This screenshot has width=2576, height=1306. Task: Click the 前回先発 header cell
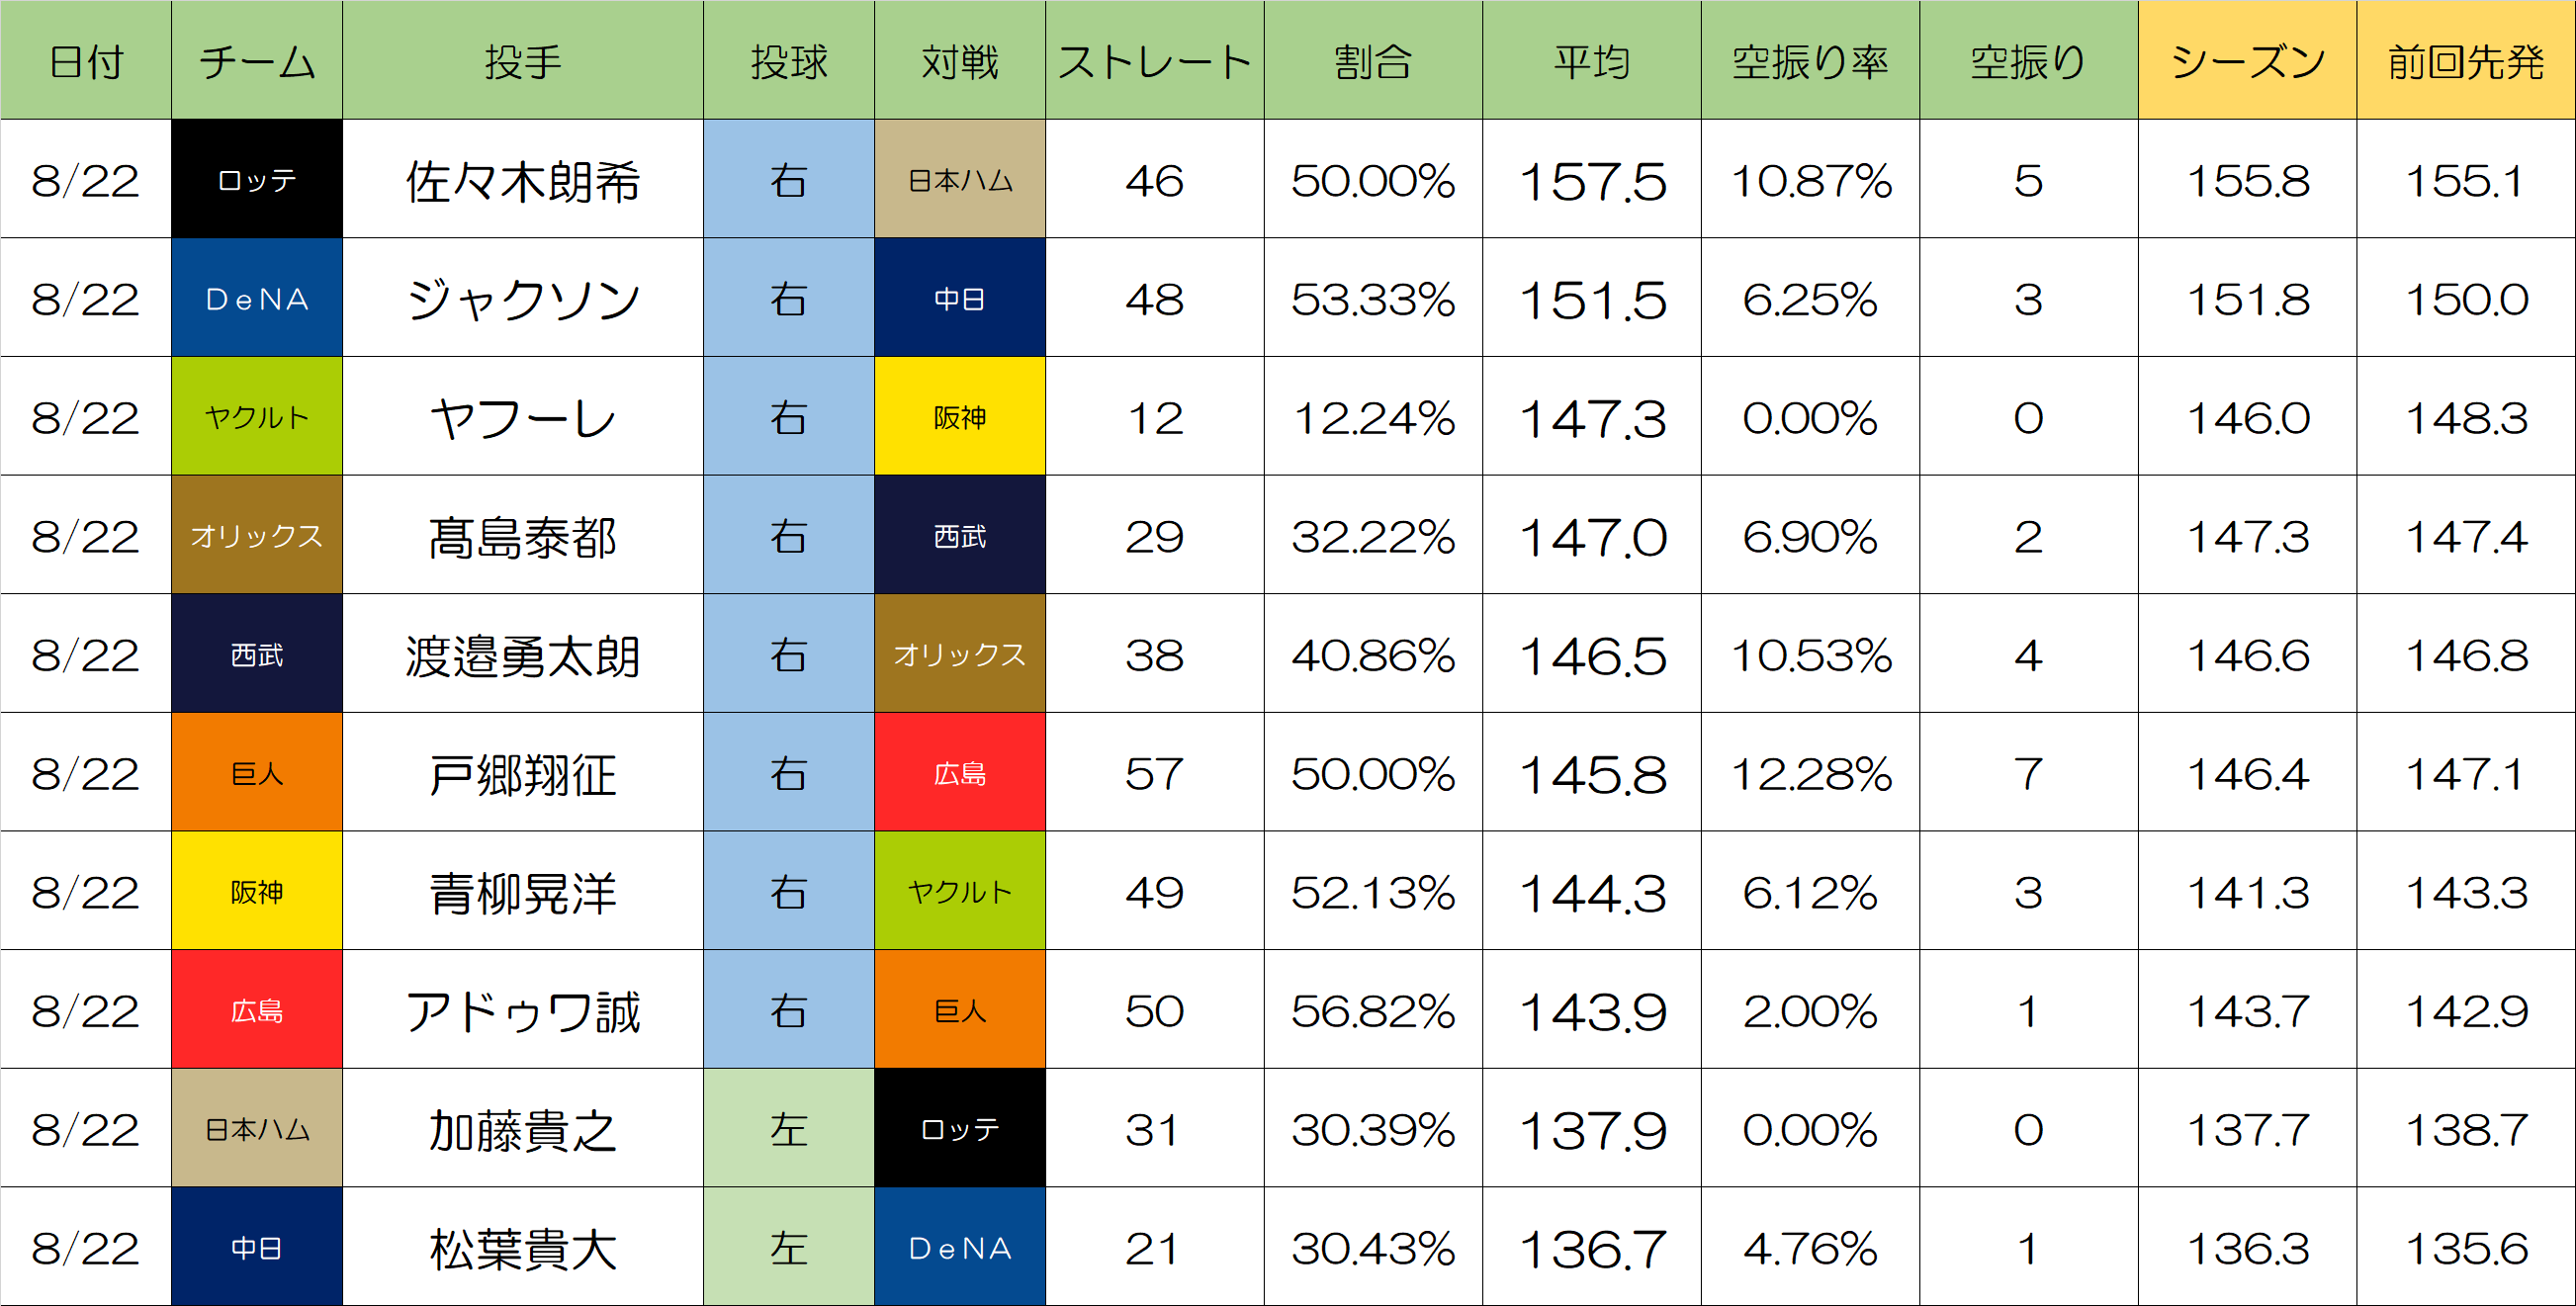point(2465,61)
